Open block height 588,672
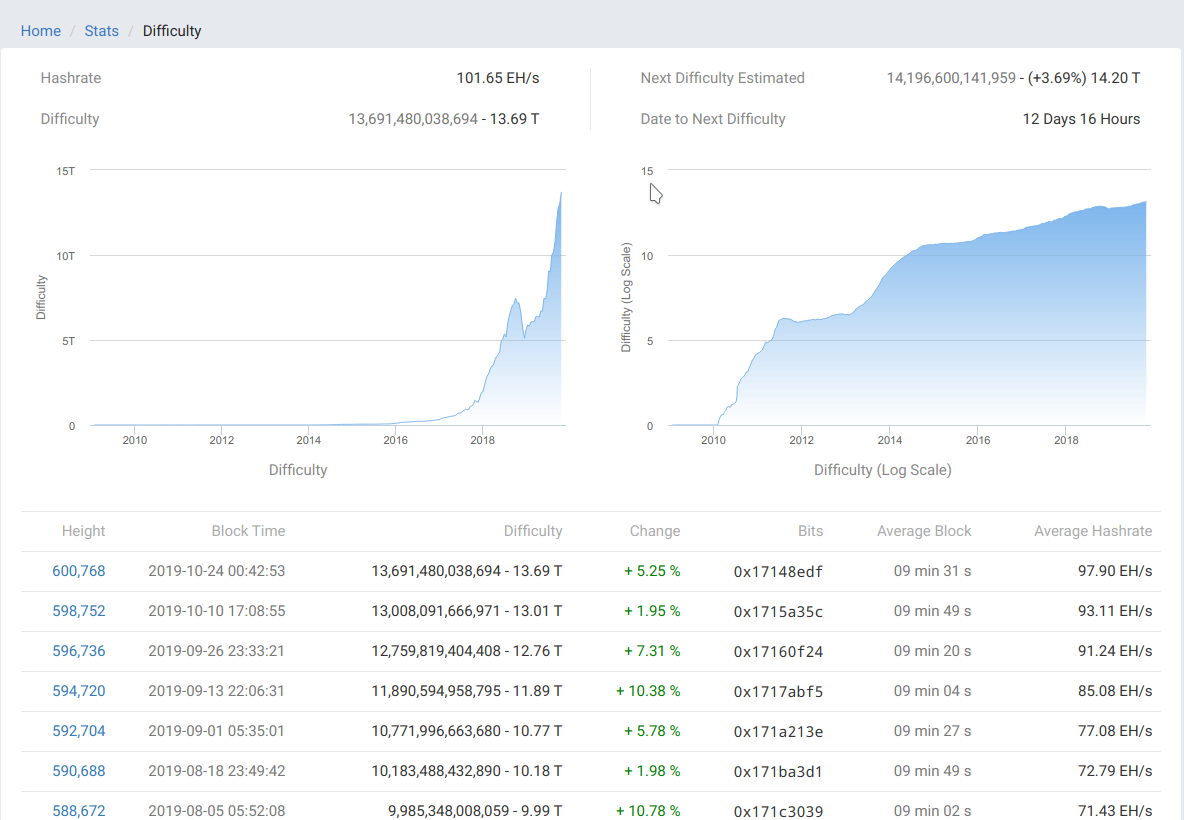Viewport: 1184px width, 820px height. pyautogui.click(x=79, y=810)
